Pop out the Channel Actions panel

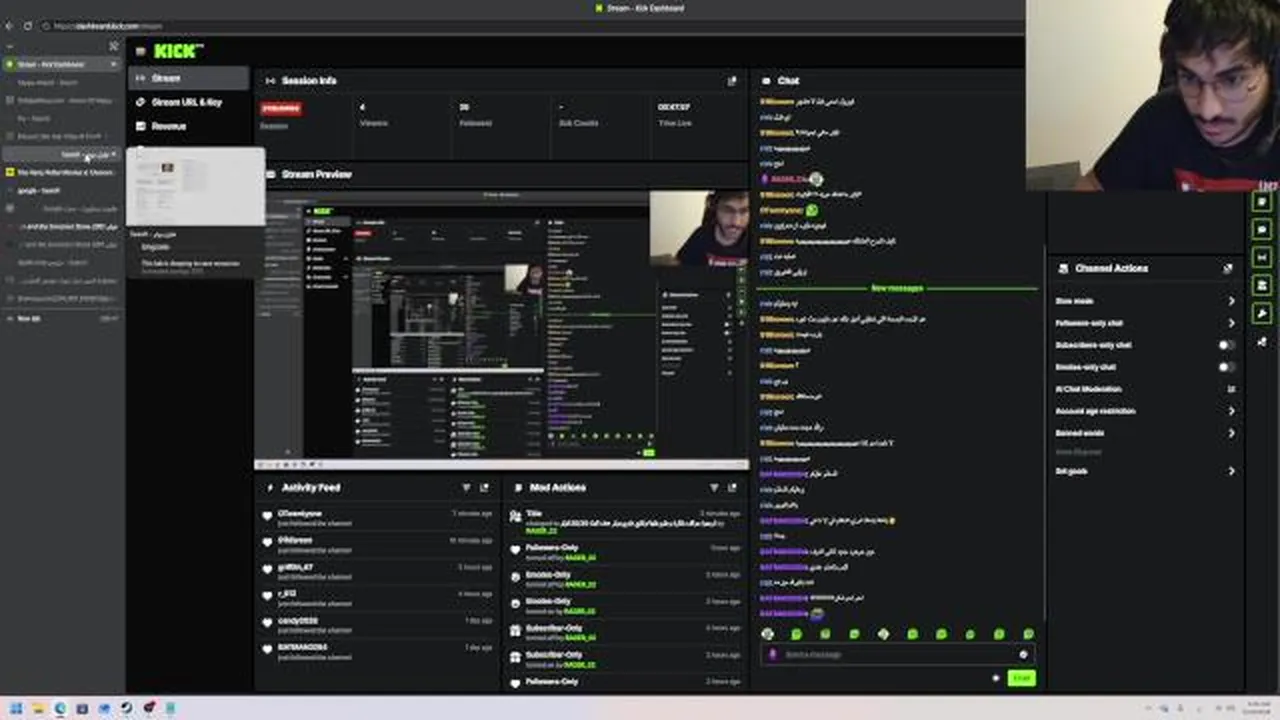(x=1228, y=269)
